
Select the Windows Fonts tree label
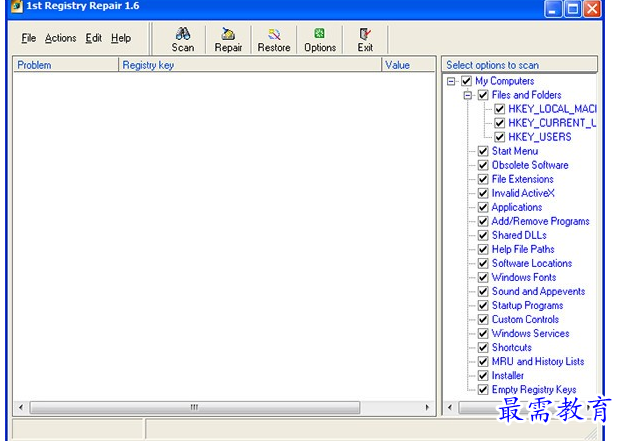(524, 277)
